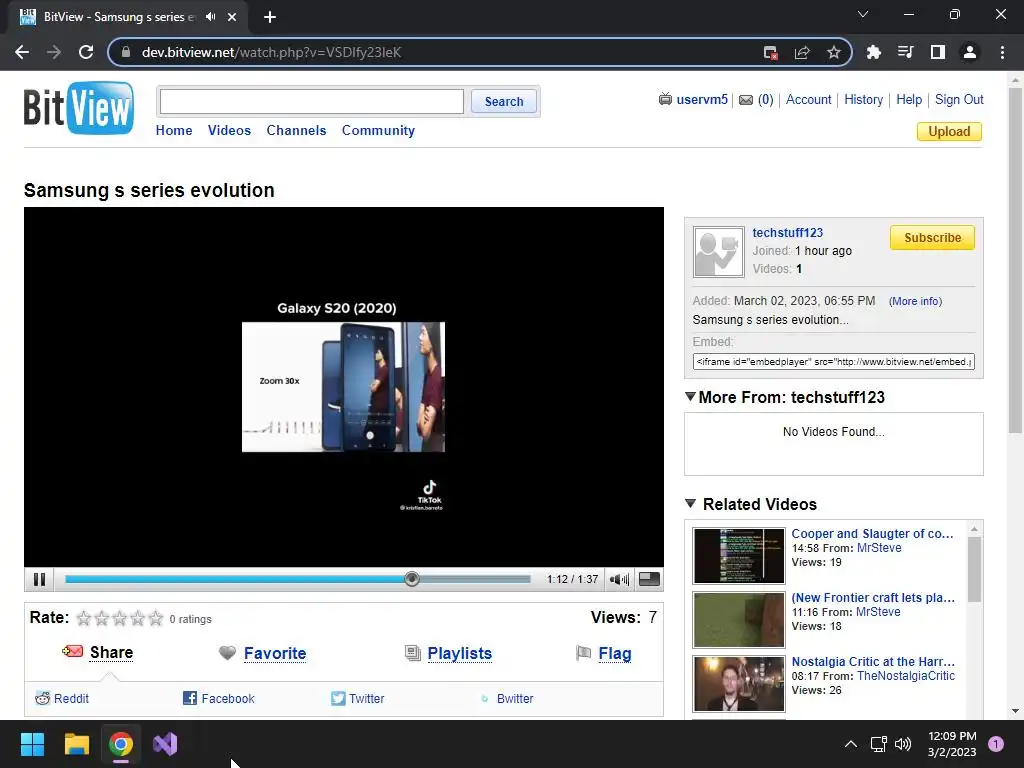The width and height of the screenshot is (1024, 768).
Task: Open the Windows Start menu
Action: 32,744
